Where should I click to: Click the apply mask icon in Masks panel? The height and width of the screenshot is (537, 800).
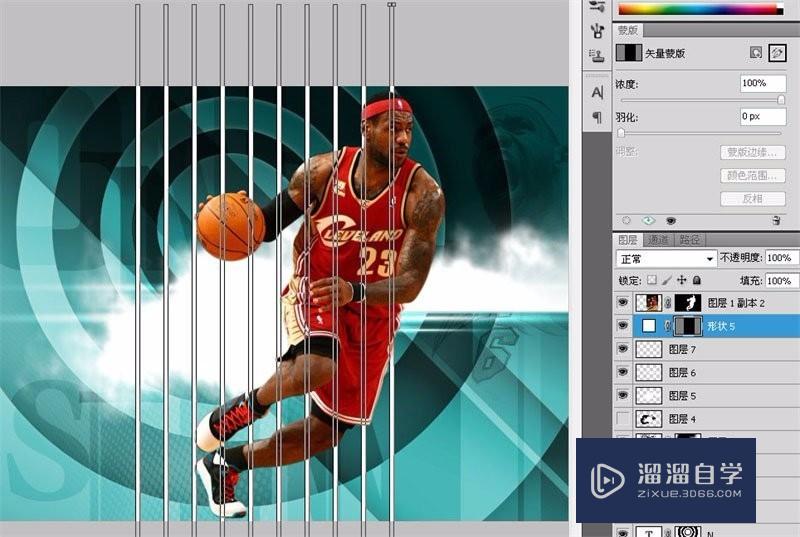(x=648, y=220)
